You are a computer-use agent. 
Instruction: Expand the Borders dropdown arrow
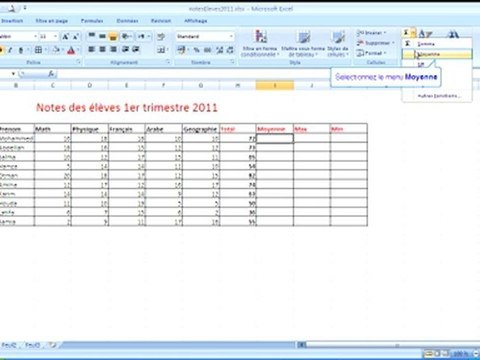pyautogui.click(x=45, y=50)
